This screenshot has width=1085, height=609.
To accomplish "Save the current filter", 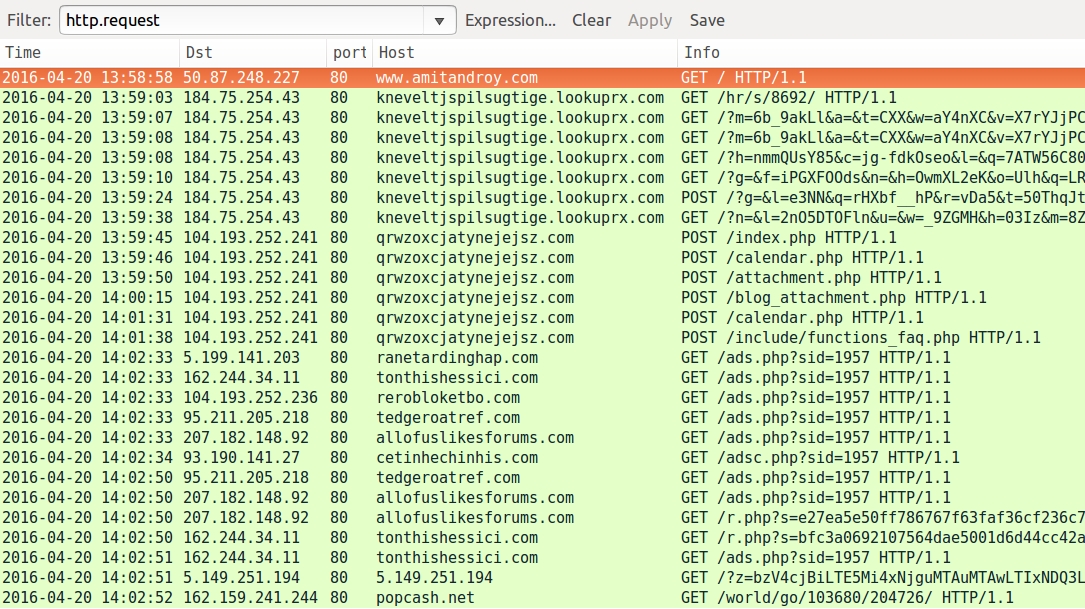I will 707,20.
